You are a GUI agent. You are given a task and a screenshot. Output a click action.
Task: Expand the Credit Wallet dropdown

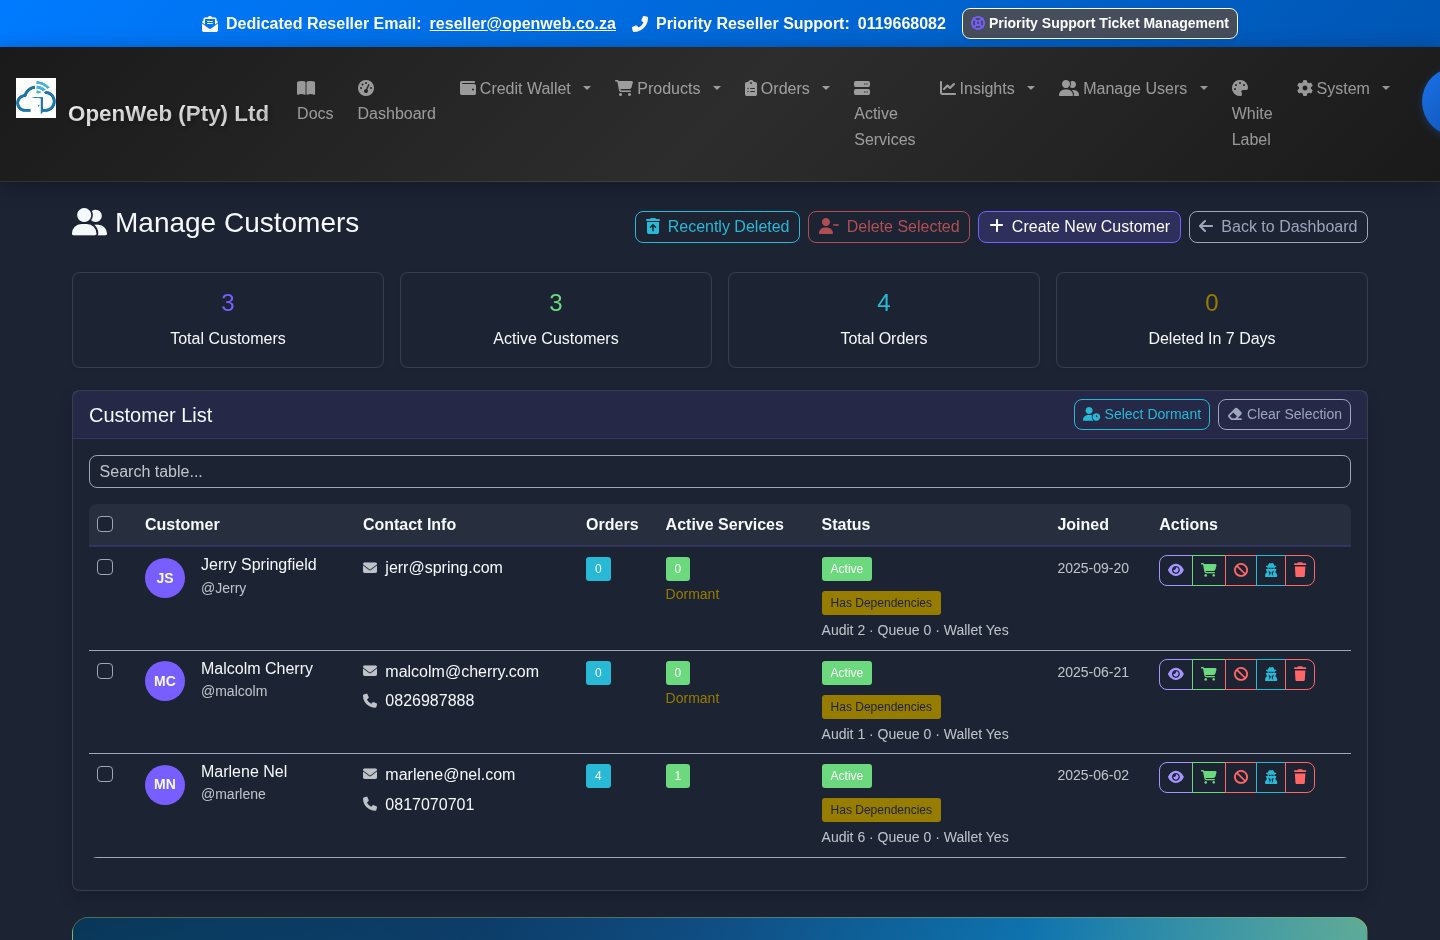[525, 88]
